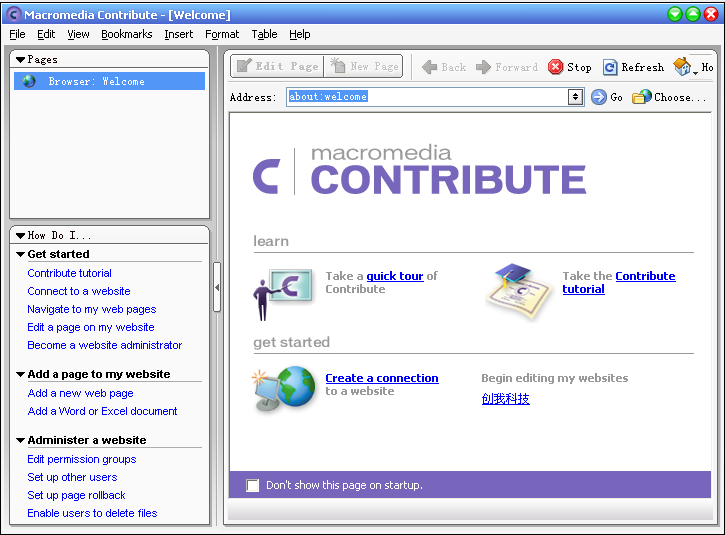The image size is (725, 535).
Task: Collapse the Administer a website section
Action: [x=20, y=440]
